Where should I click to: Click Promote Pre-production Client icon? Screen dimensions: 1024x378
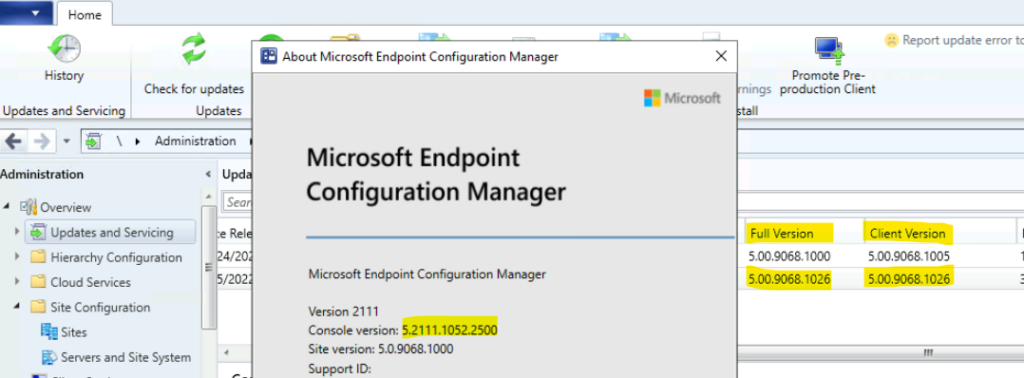[x=828, y=50]
